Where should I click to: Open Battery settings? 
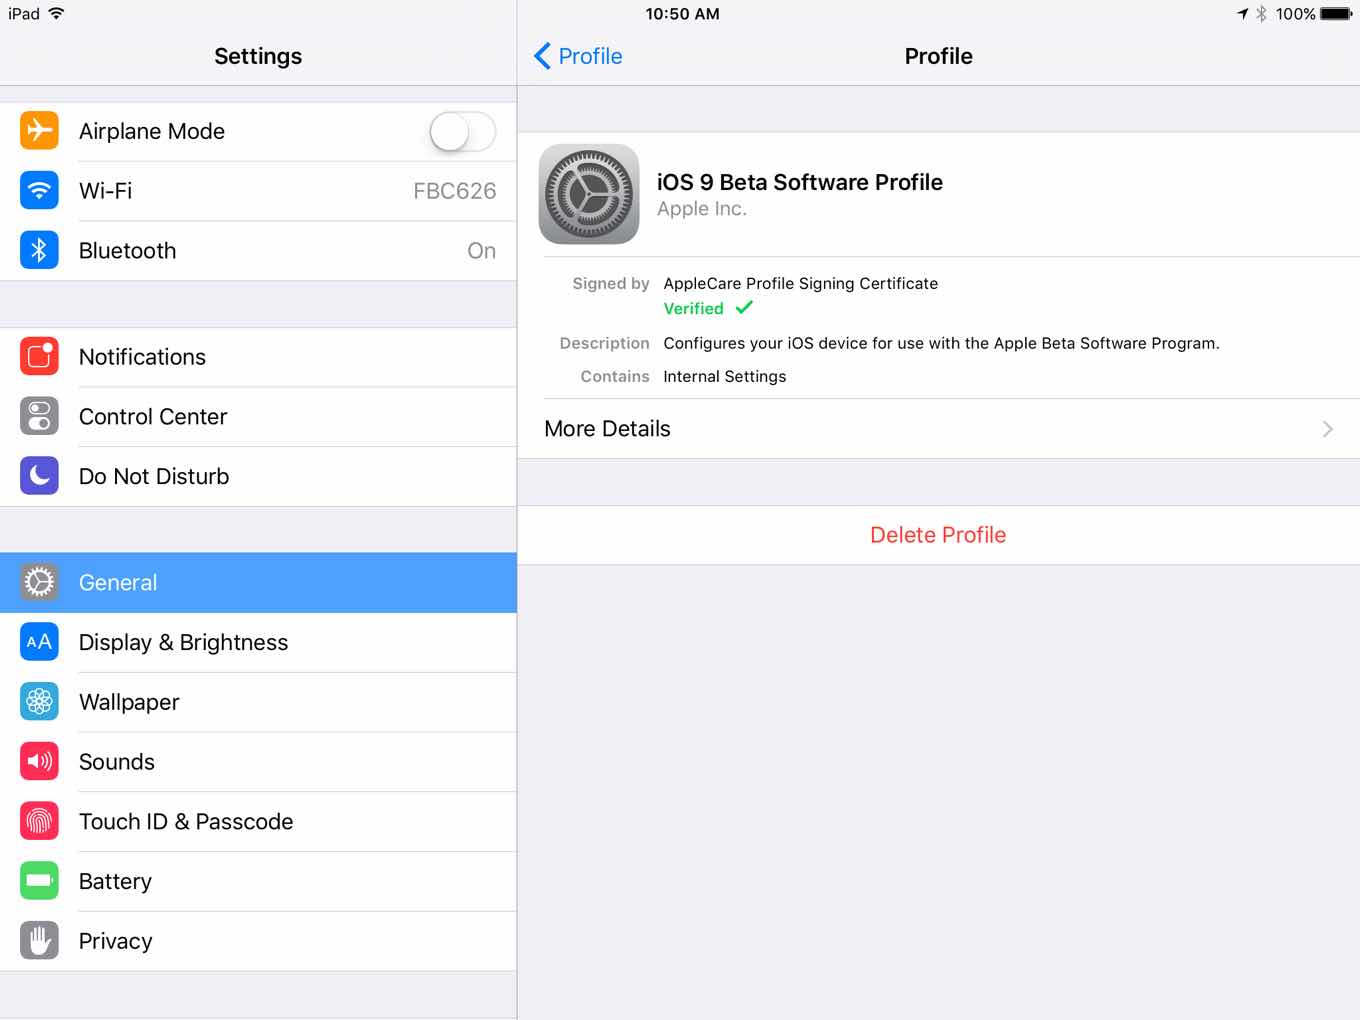(258, 882)
